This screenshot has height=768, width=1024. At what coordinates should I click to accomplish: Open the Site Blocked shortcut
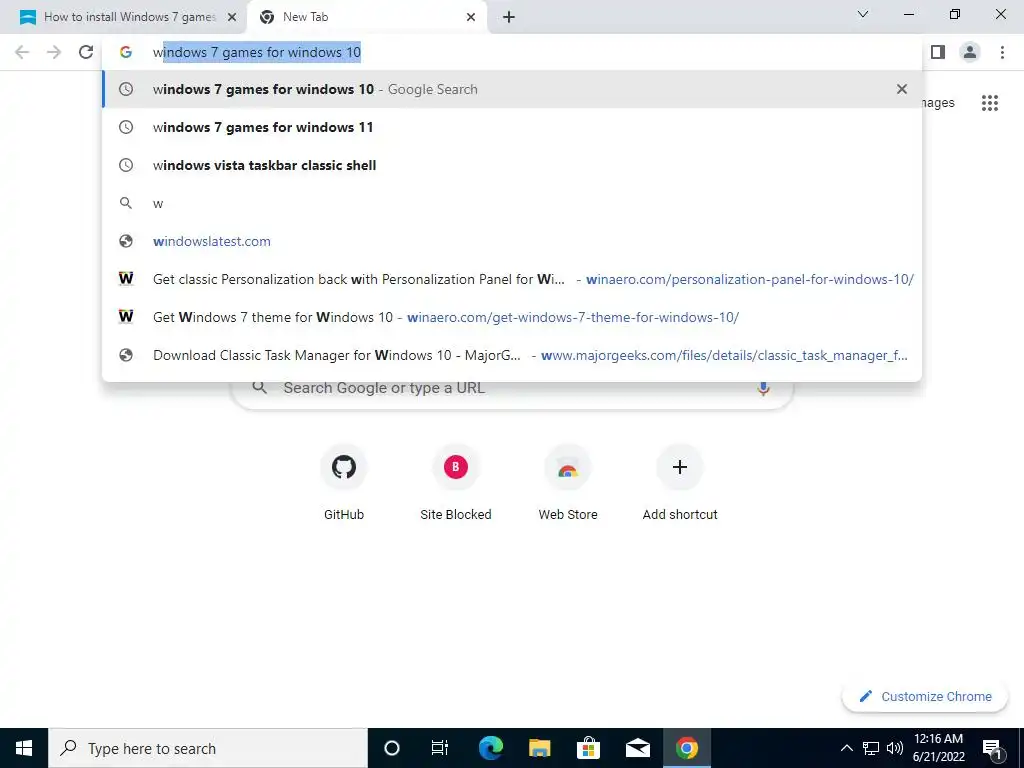456,483
